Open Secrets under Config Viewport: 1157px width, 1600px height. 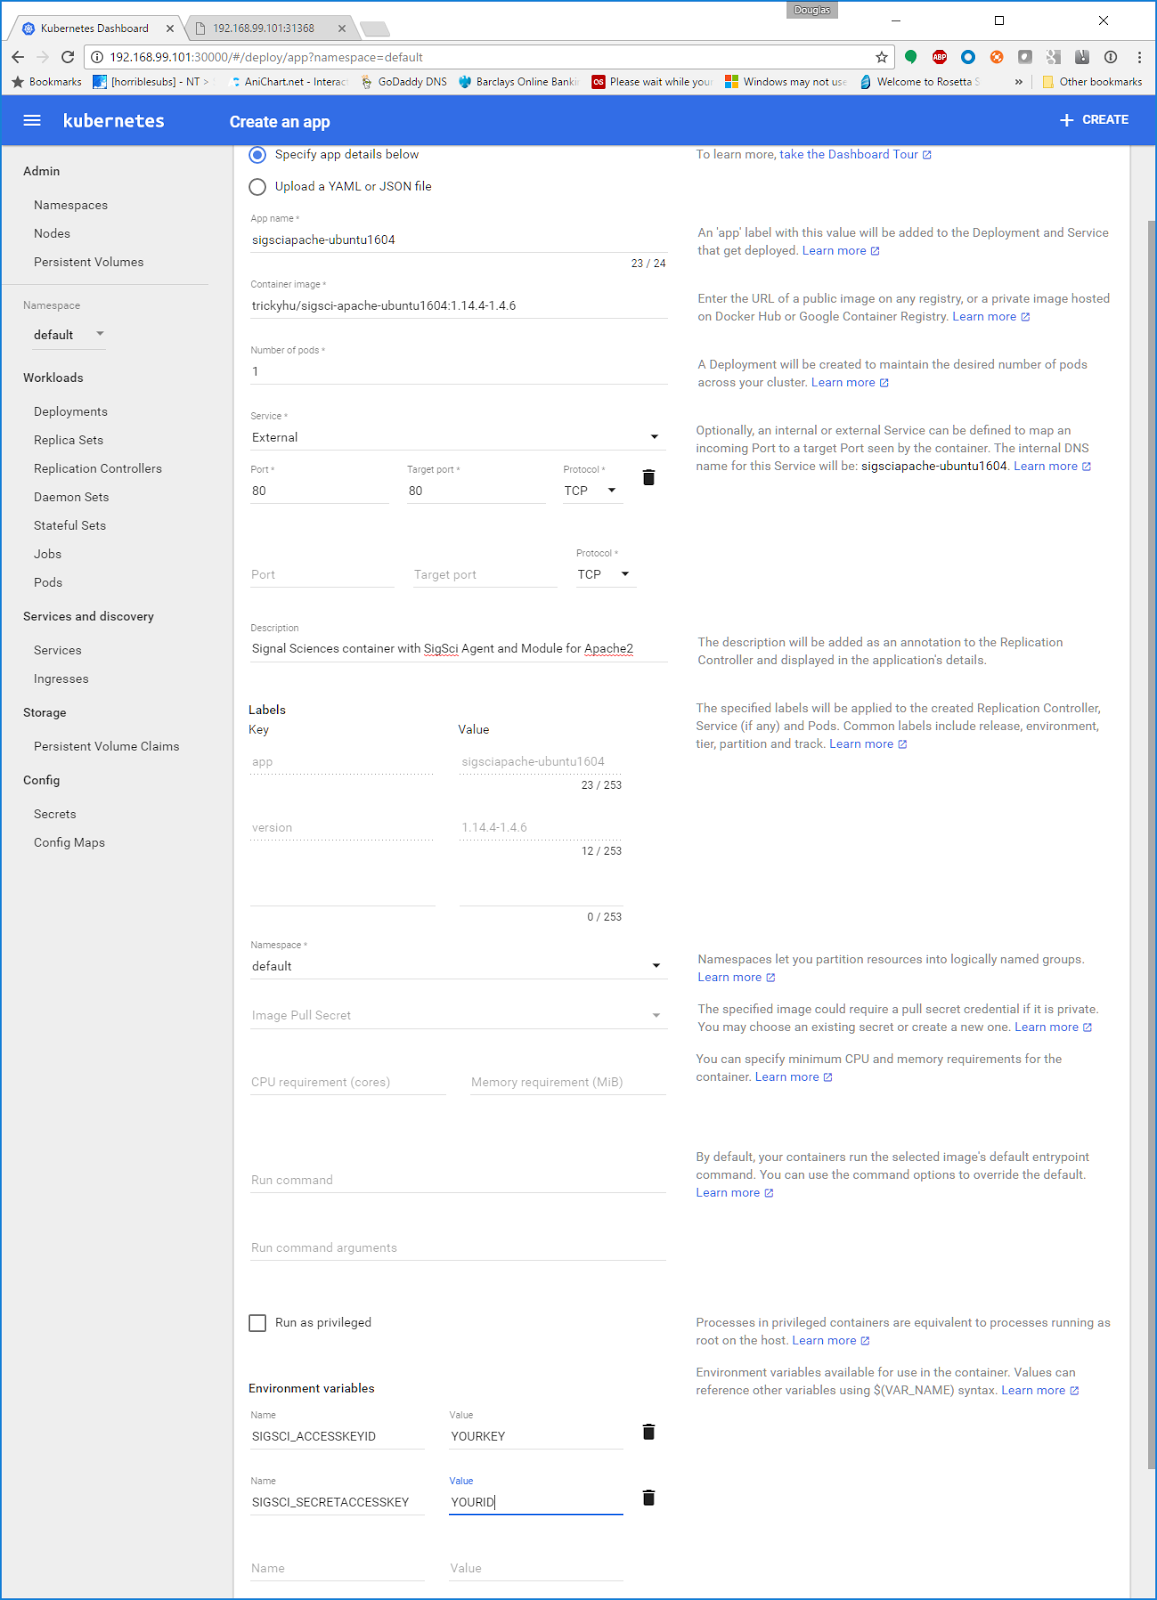[x=55, y=814]
